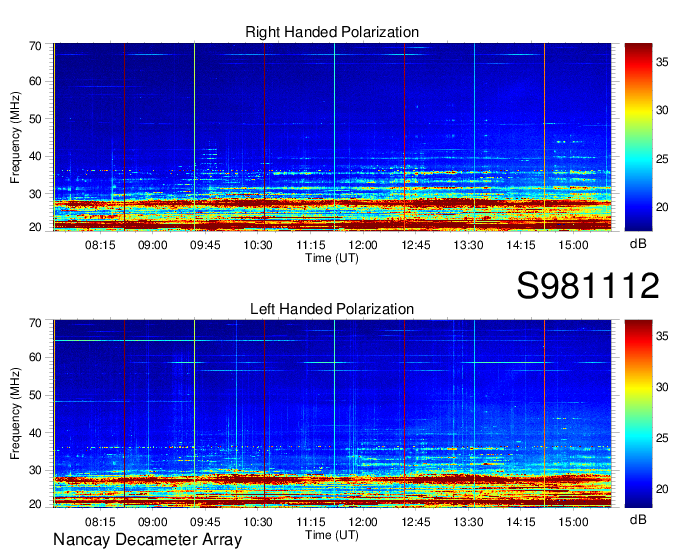Screen dimensions: 680x552
Task: Click the 09:00 time tick under top plot
Action: click(x=153, y=245)
